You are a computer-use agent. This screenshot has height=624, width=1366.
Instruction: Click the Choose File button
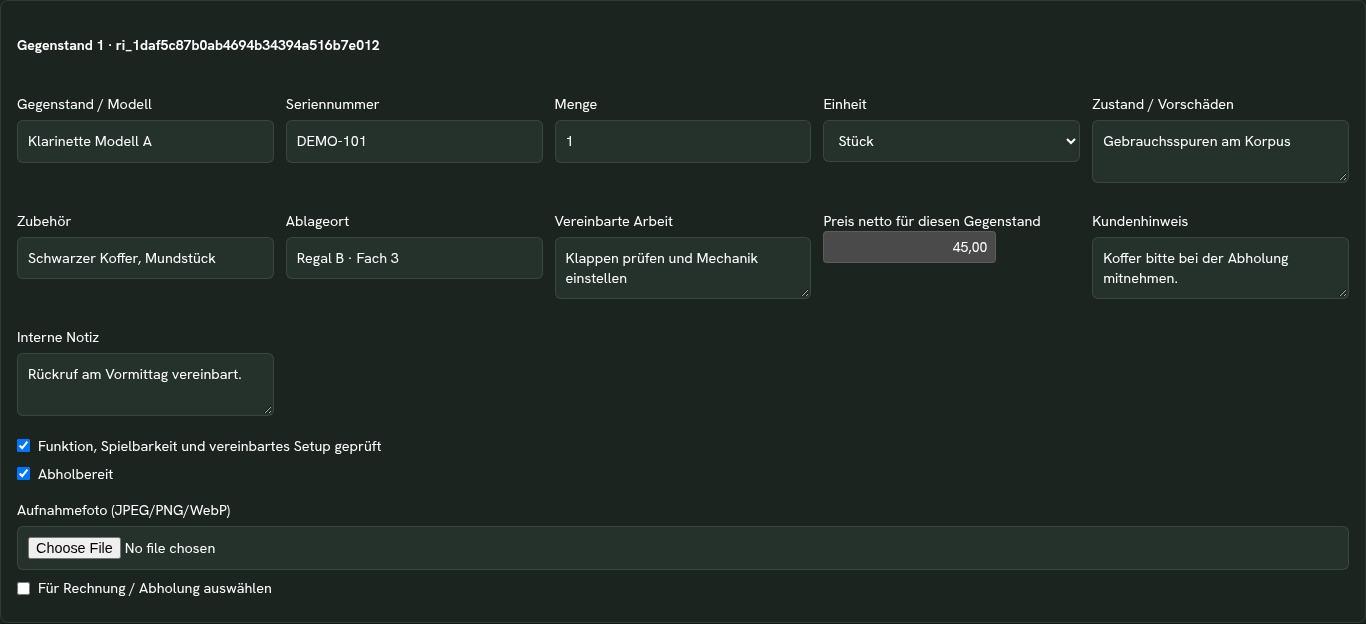[74, 548]
